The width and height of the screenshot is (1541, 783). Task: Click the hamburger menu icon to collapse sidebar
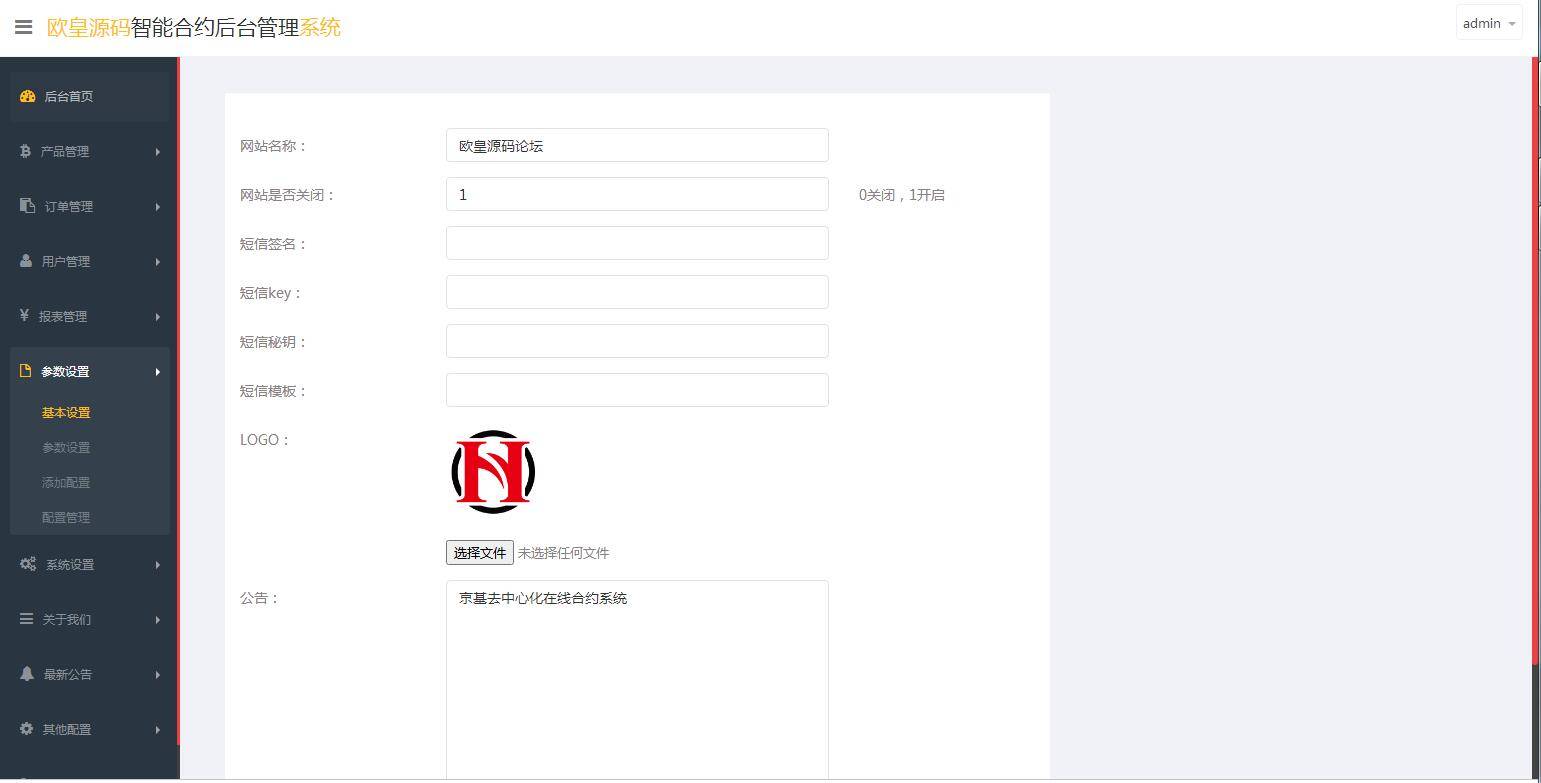coord(23,27)
